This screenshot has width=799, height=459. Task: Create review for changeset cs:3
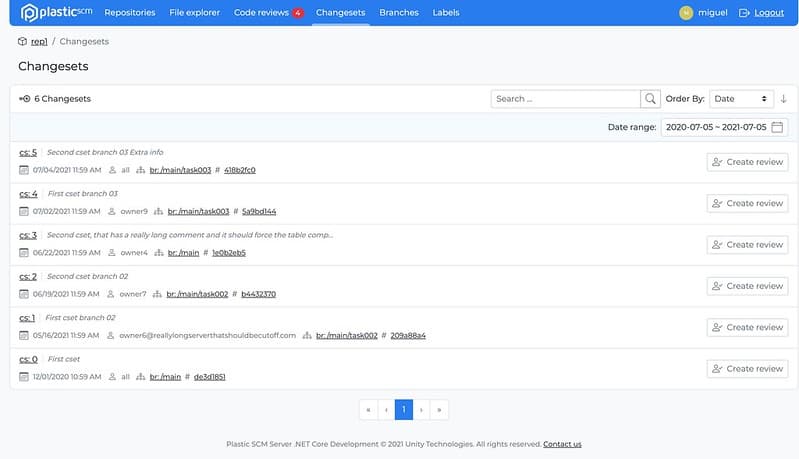point(747,245)
